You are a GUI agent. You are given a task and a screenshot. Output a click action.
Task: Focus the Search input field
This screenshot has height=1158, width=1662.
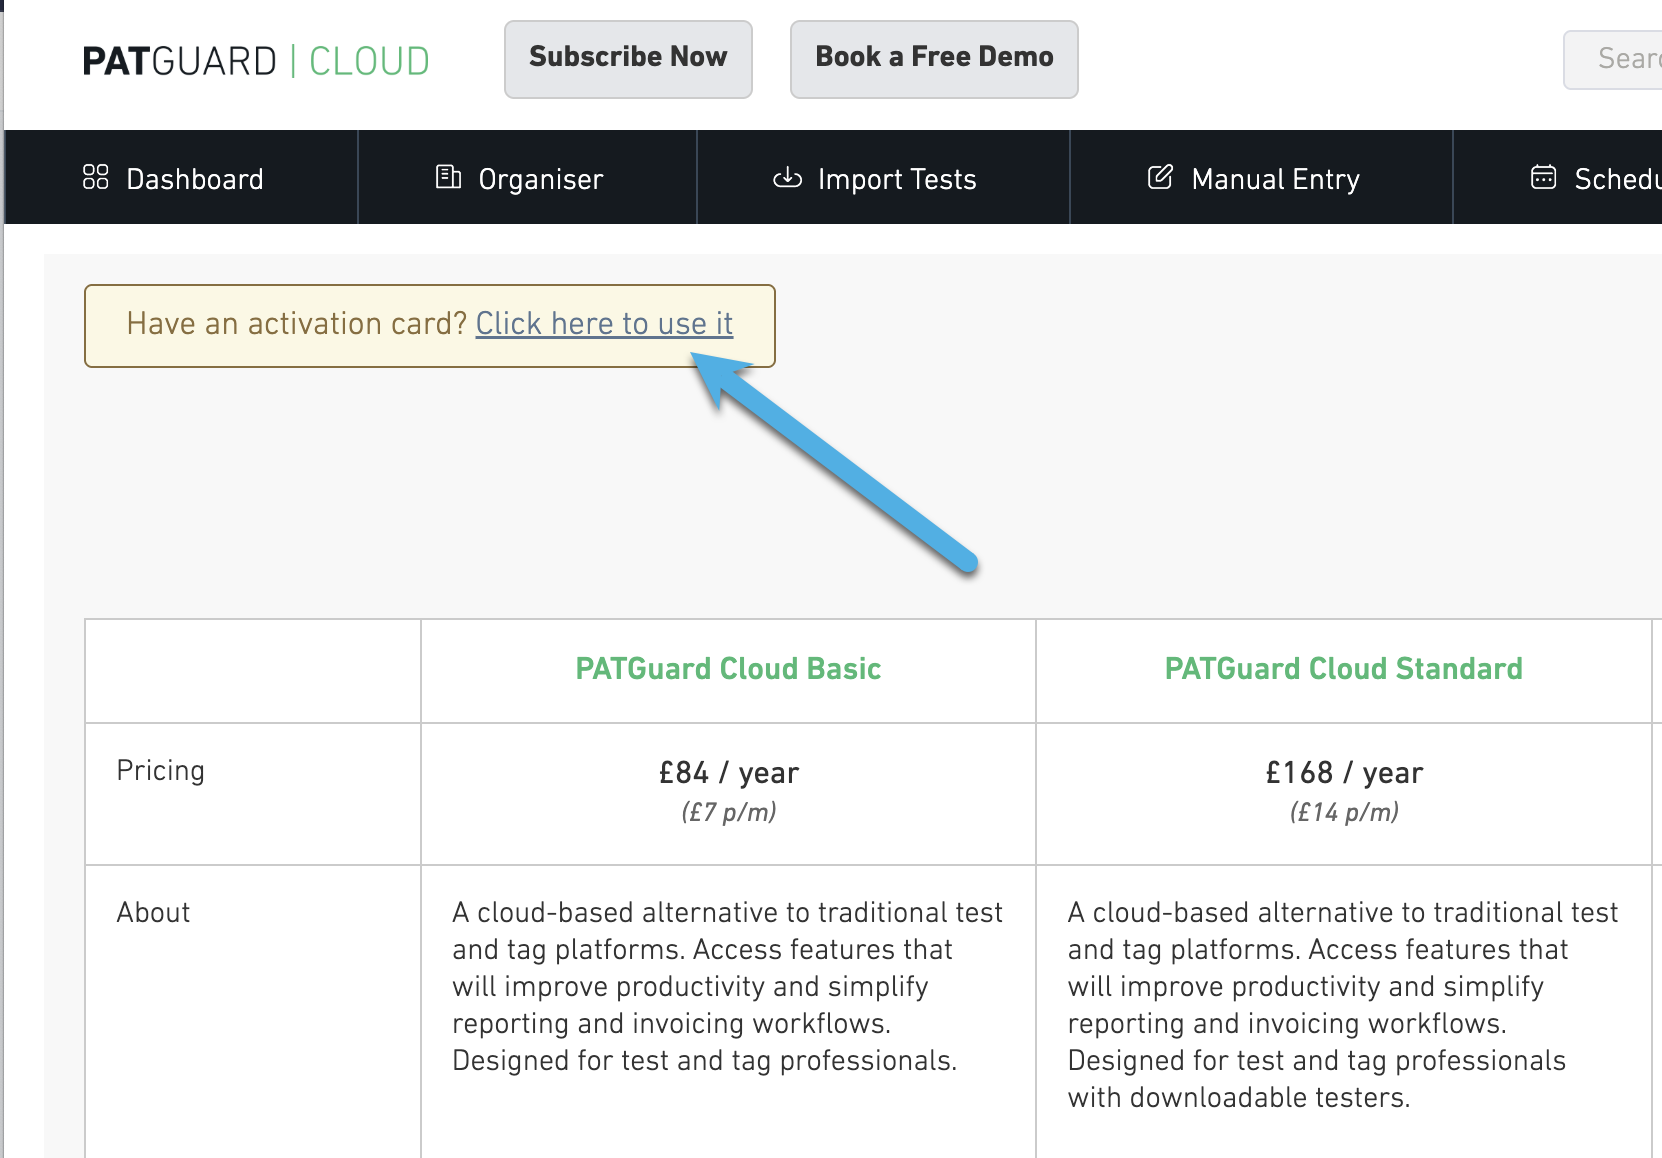(x=1613, y=59)
